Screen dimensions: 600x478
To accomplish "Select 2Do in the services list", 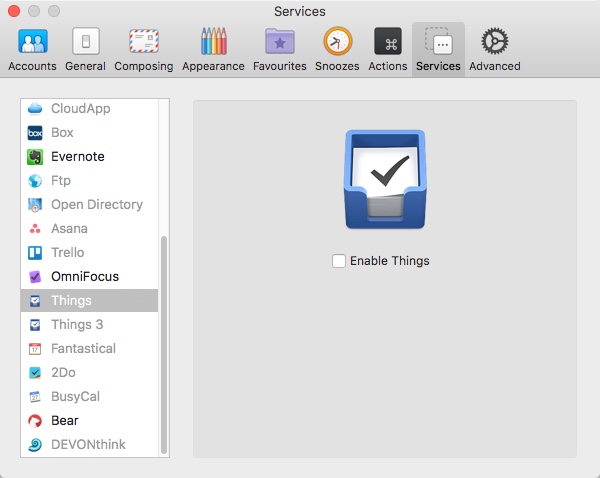I will point(90,373).
